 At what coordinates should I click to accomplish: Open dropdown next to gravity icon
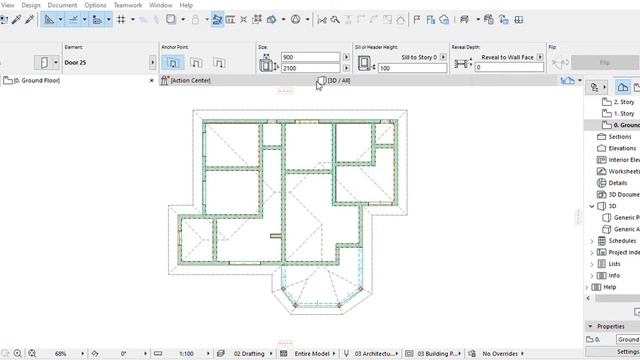(x=183, y=20)
